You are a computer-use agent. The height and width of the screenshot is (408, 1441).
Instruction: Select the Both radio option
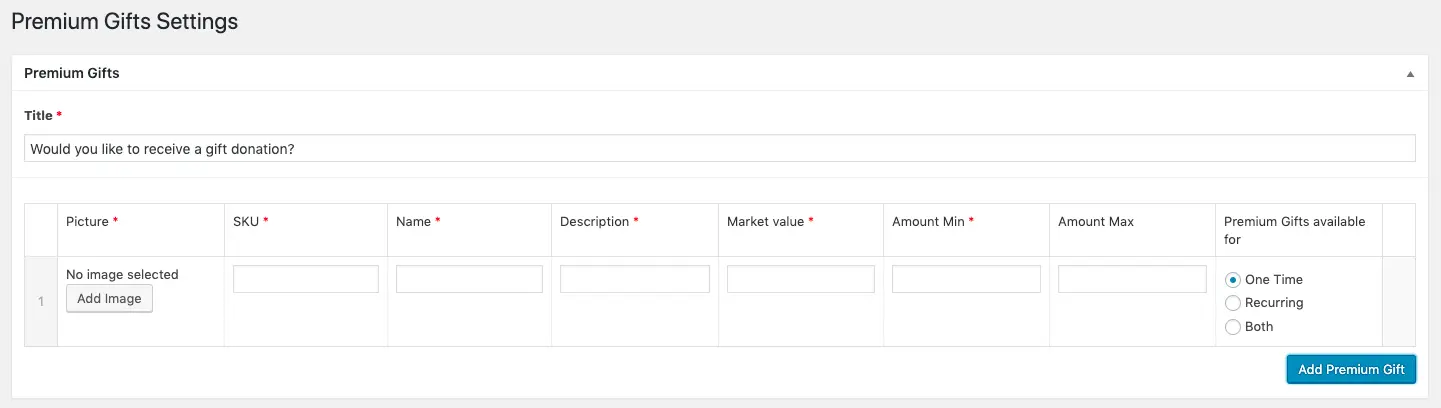tap(1233, 327)
